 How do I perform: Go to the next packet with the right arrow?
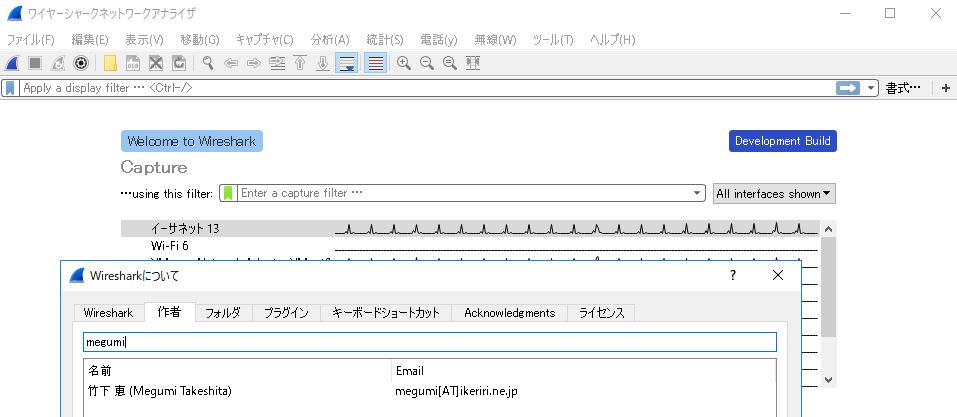pyautogui.click(x=254, y=63)
